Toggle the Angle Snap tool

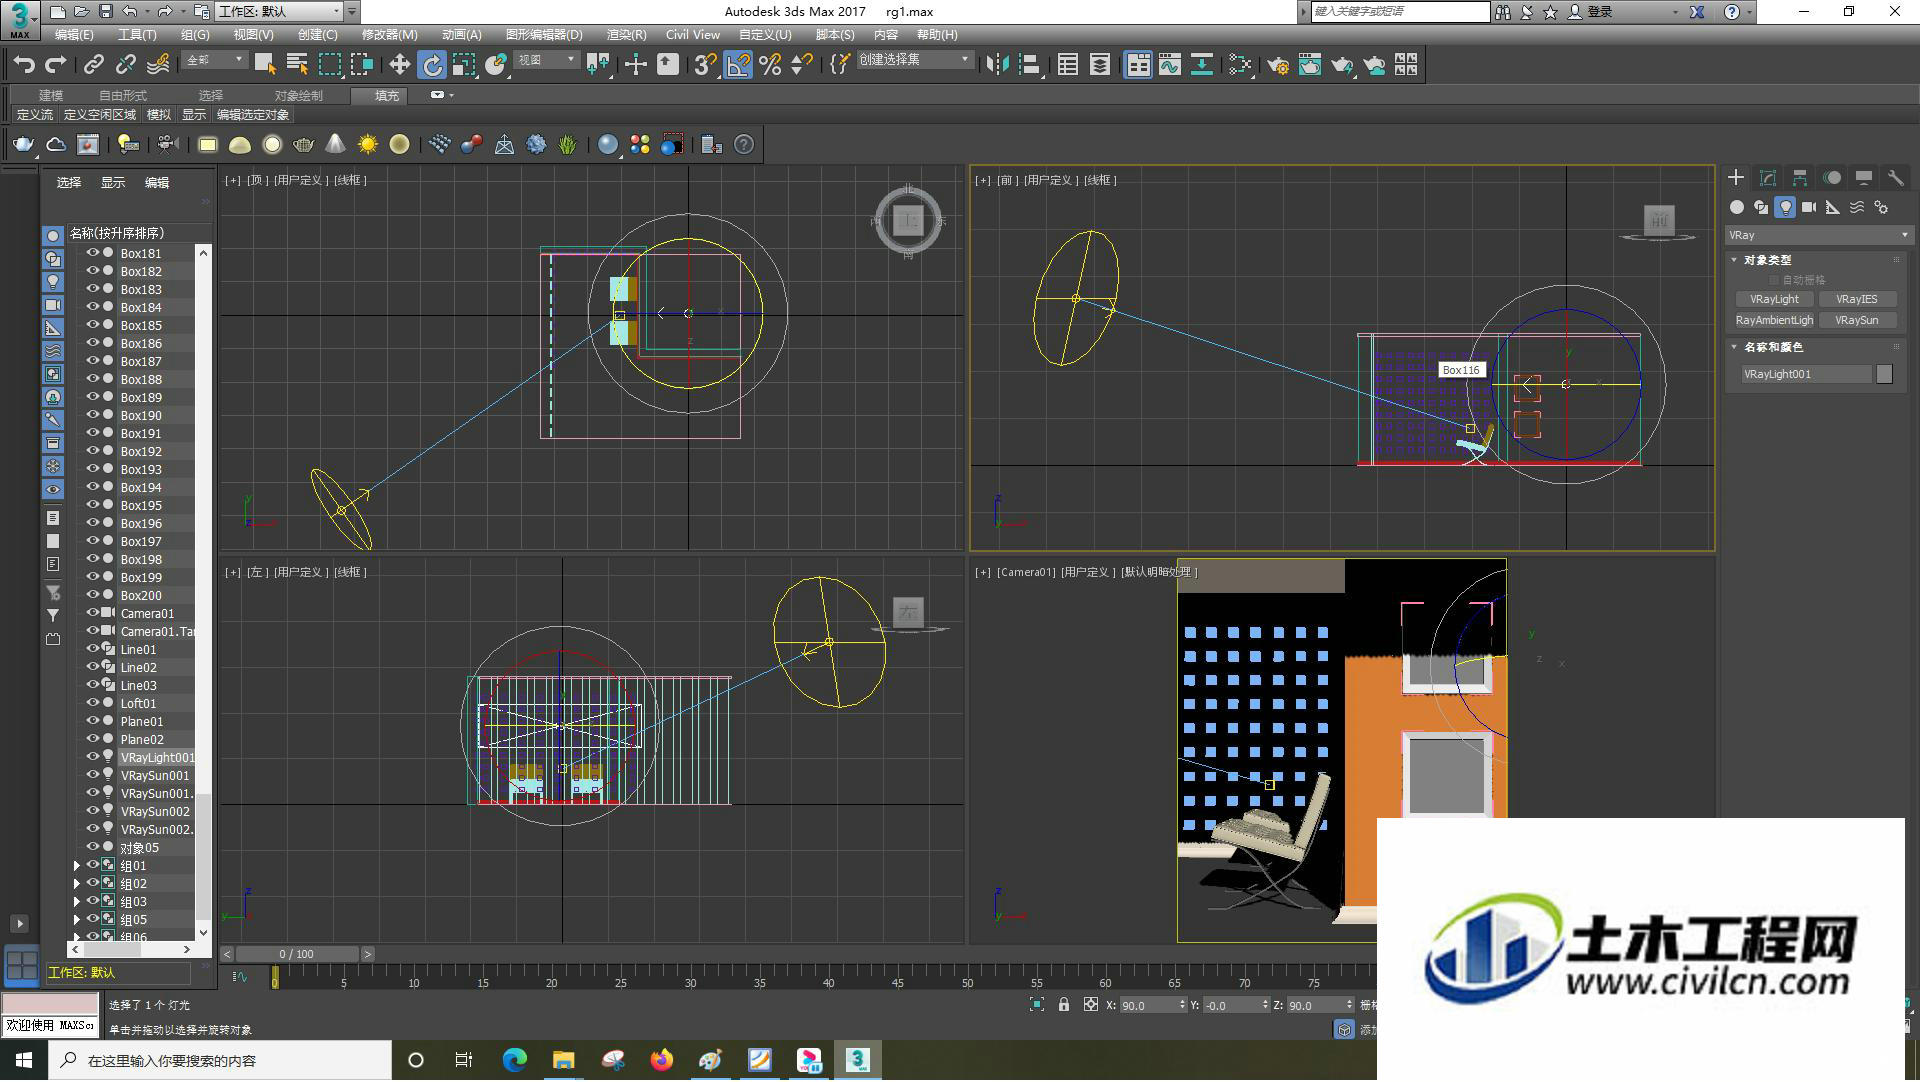[738, 65]
